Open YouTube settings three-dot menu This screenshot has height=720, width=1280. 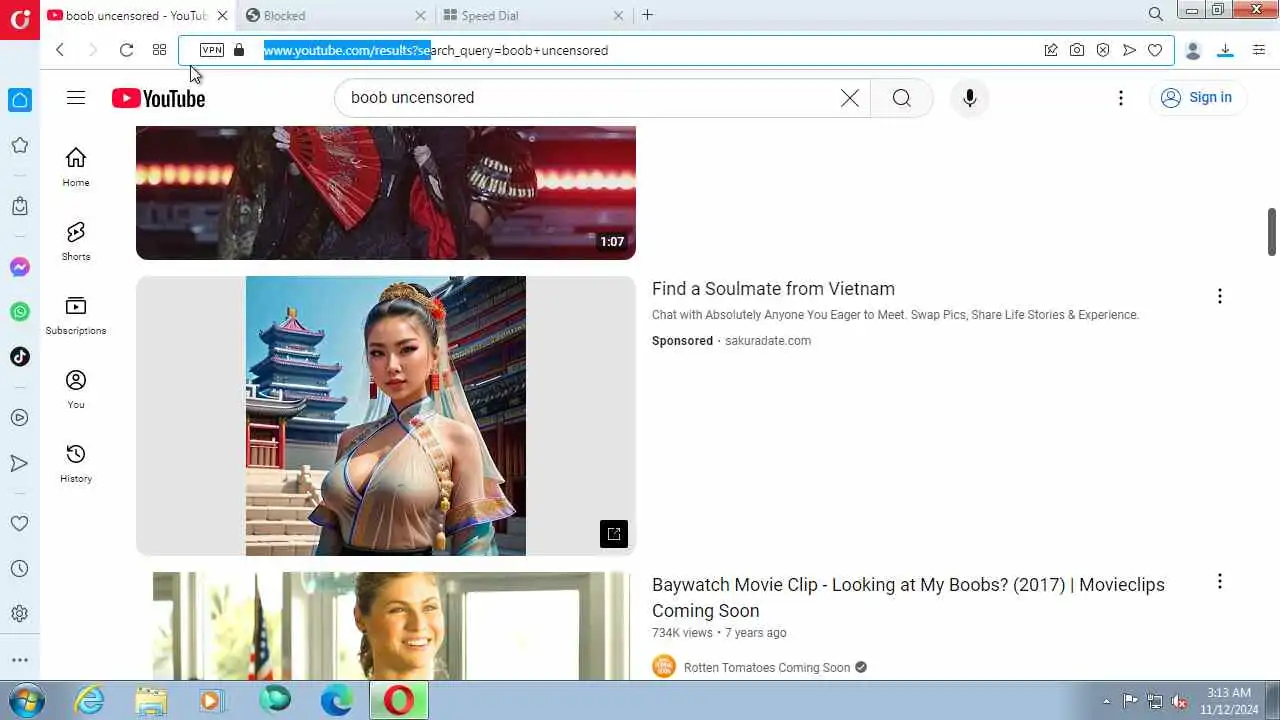(x=1121, y=98)
